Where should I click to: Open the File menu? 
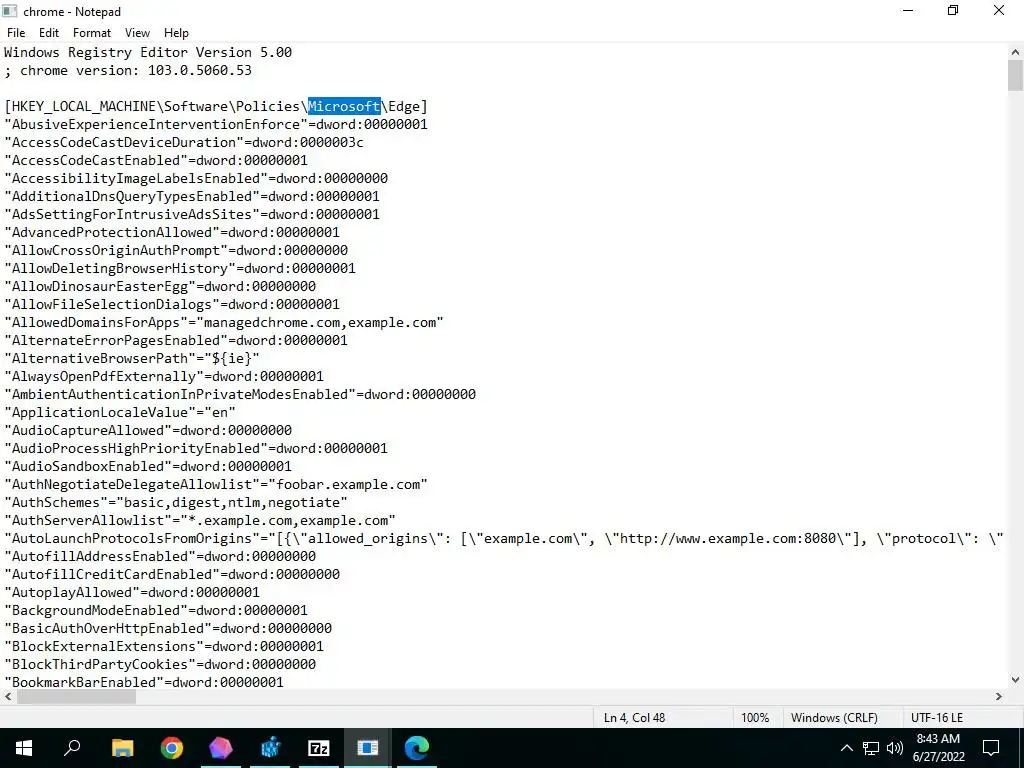16,33
